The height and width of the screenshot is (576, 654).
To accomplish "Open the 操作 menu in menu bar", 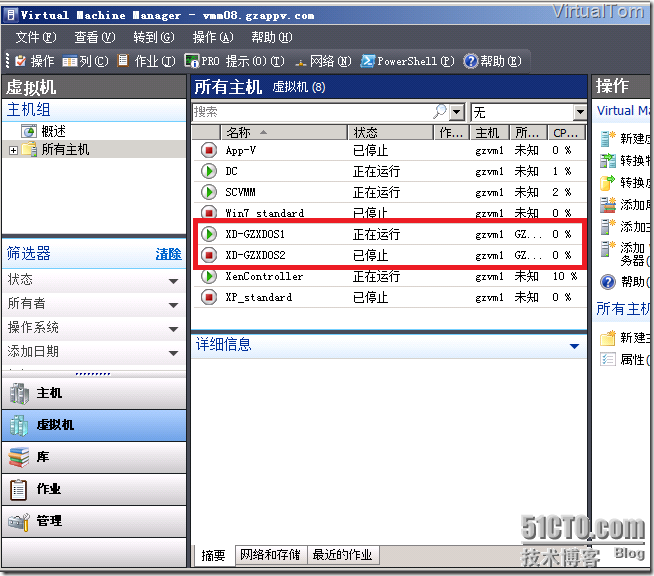I will click(x=213, y=38).
